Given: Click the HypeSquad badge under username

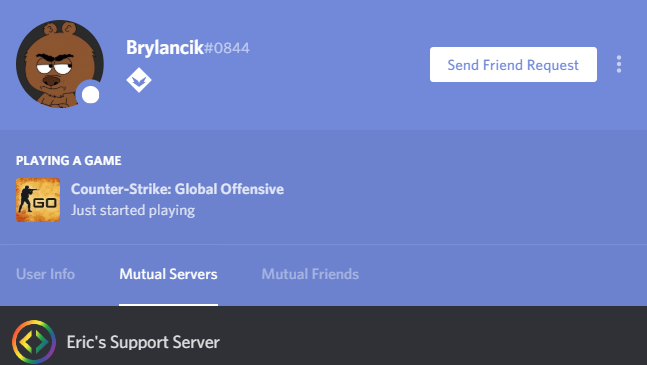Looking at the screenshot, I should (139, 80).
